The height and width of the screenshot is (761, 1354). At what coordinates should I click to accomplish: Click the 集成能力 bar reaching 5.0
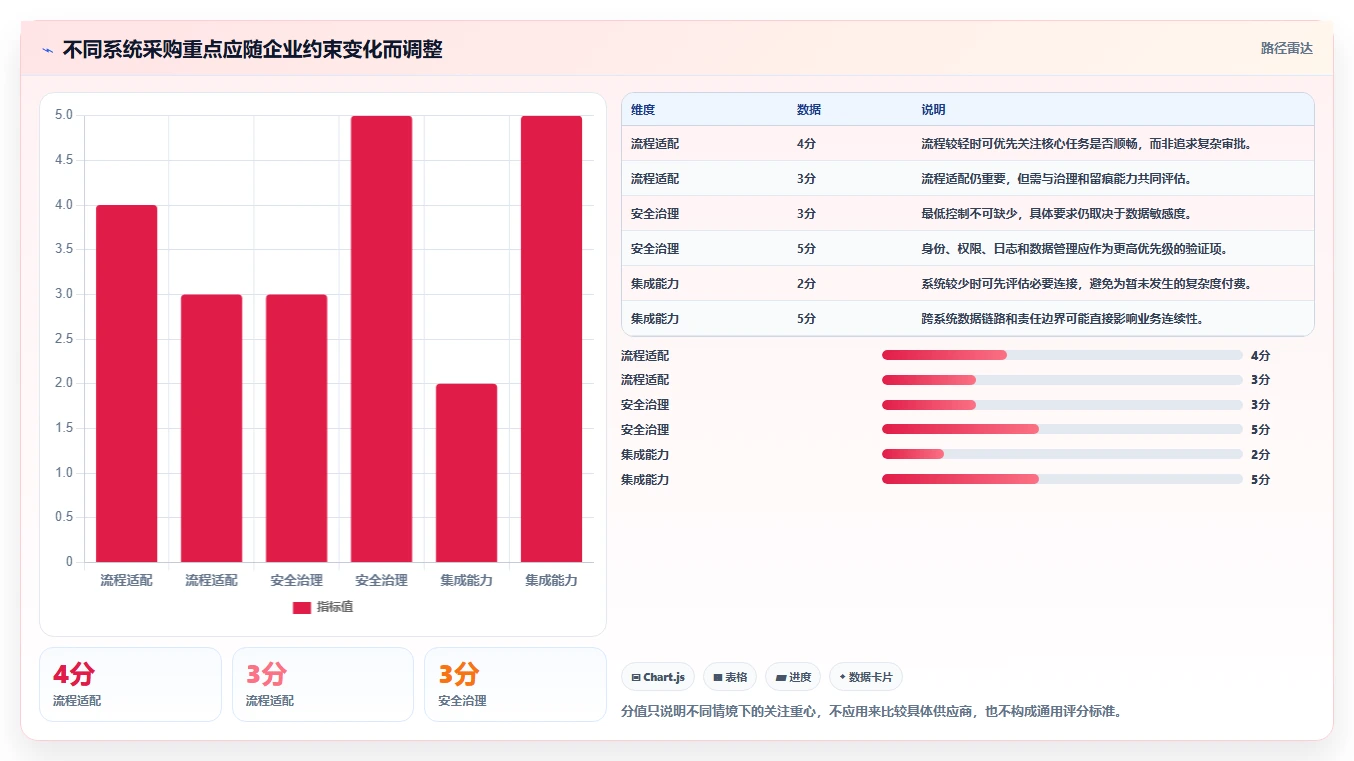click(x=551, y=339)
